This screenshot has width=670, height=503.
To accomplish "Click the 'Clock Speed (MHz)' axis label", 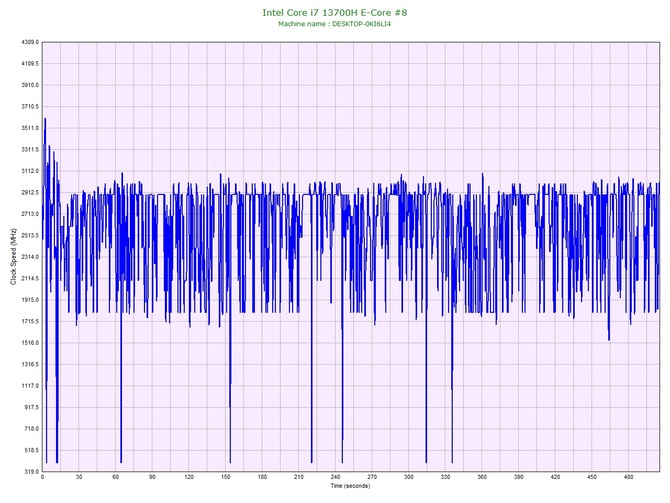I will 13,257.
